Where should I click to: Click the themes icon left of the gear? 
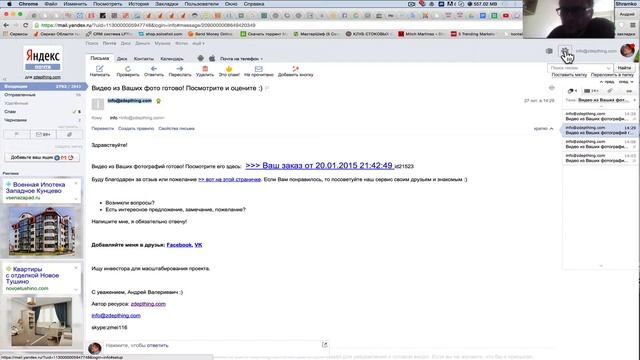pyautogui.click(x=549, y=51)
